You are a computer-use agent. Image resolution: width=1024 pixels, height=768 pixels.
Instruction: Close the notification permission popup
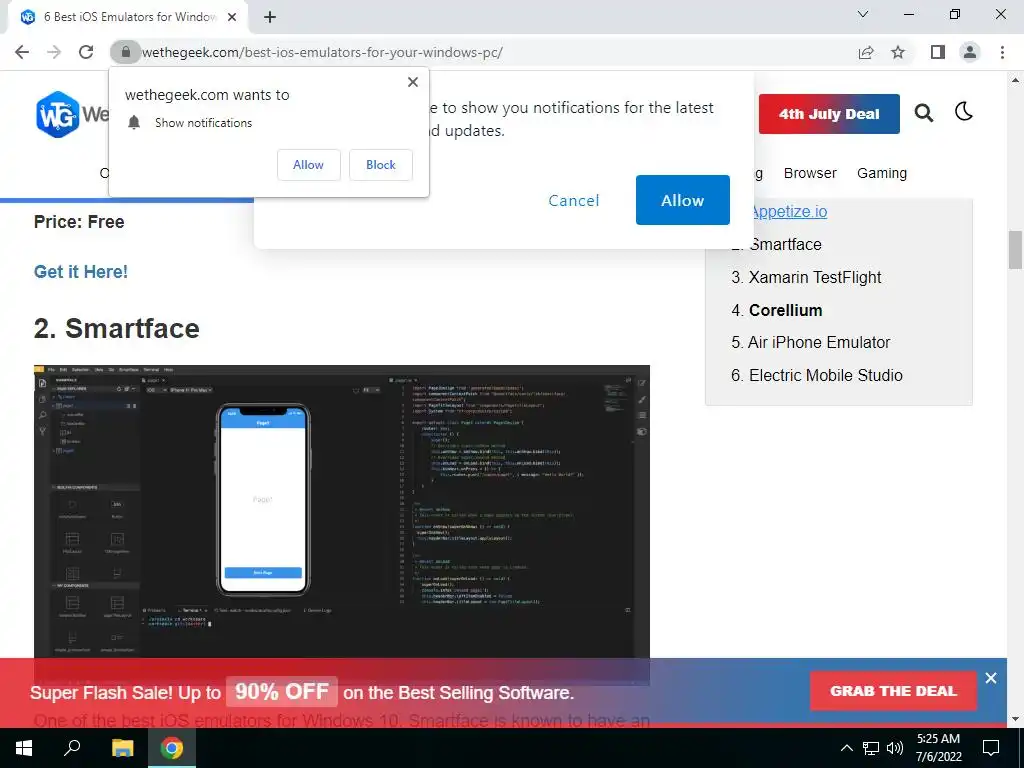coord(413,82)
